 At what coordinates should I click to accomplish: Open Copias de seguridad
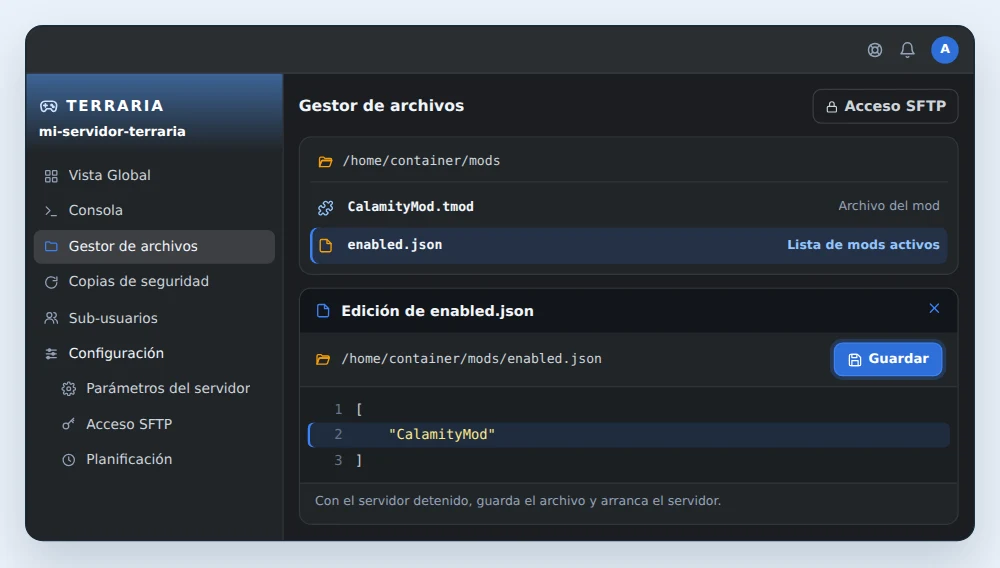click(x=154, y=282)
